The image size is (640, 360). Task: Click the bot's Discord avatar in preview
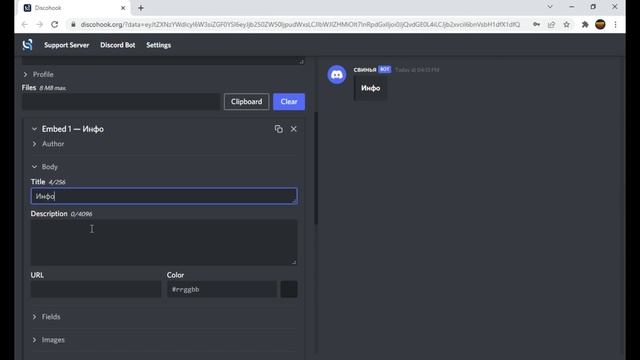pos(337,75)
